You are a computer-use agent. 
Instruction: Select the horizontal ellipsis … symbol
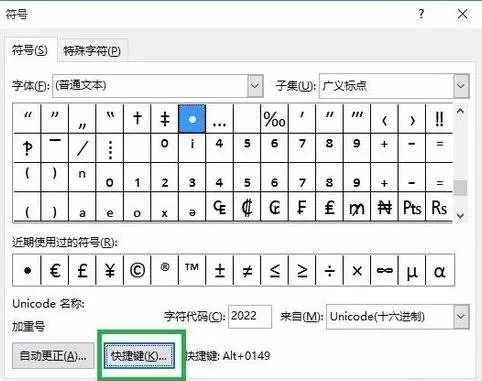click(219, 119)
